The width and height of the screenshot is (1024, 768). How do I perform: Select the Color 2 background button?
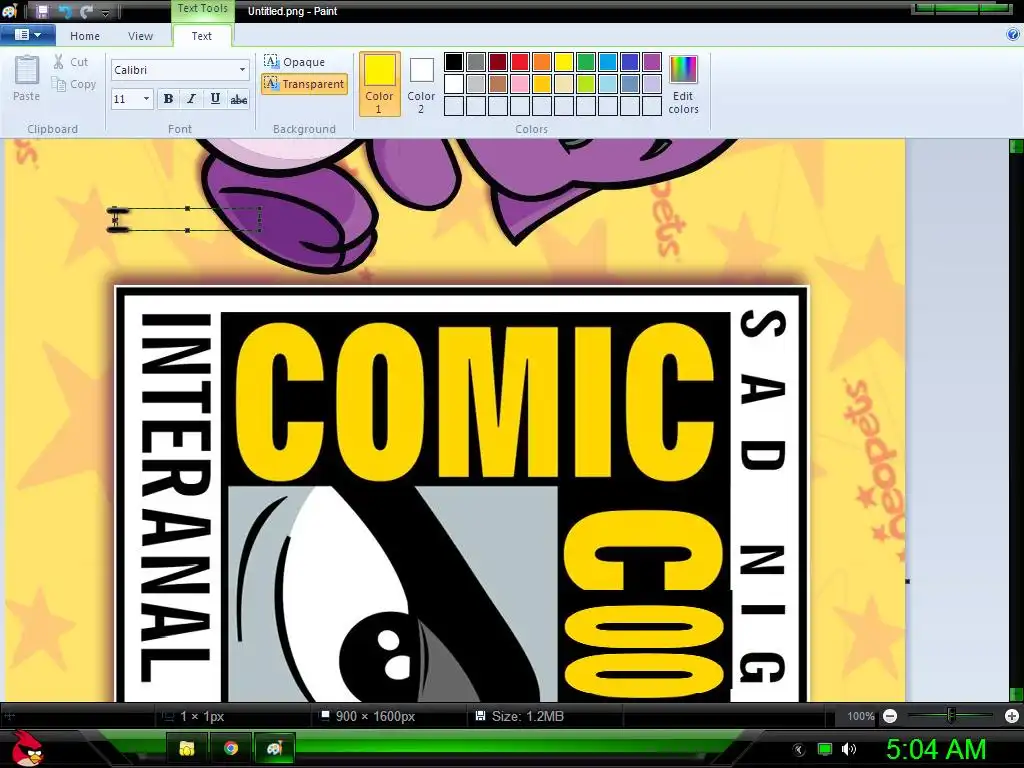421,84
